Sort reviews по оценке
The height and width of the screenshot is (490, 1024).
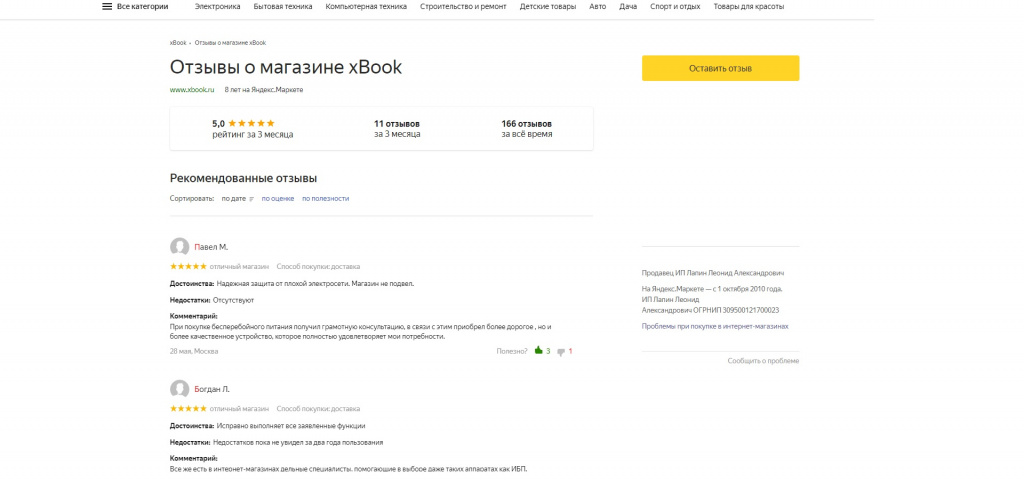coord(278,199)
